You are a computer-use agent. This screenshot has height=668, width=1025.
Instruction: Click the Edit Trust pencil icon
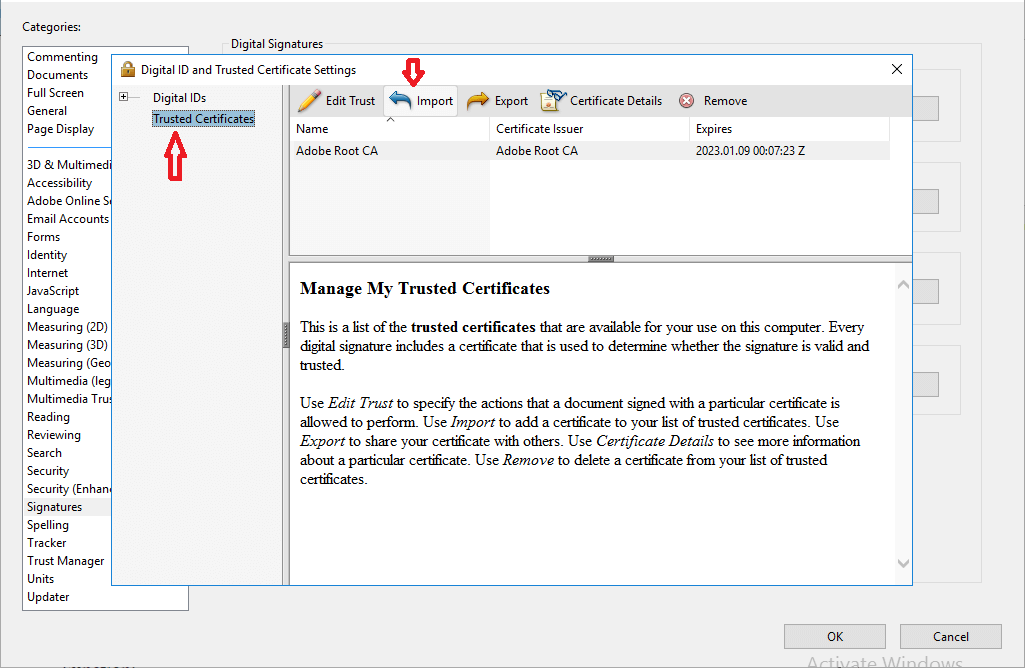(x=310, y=100)
